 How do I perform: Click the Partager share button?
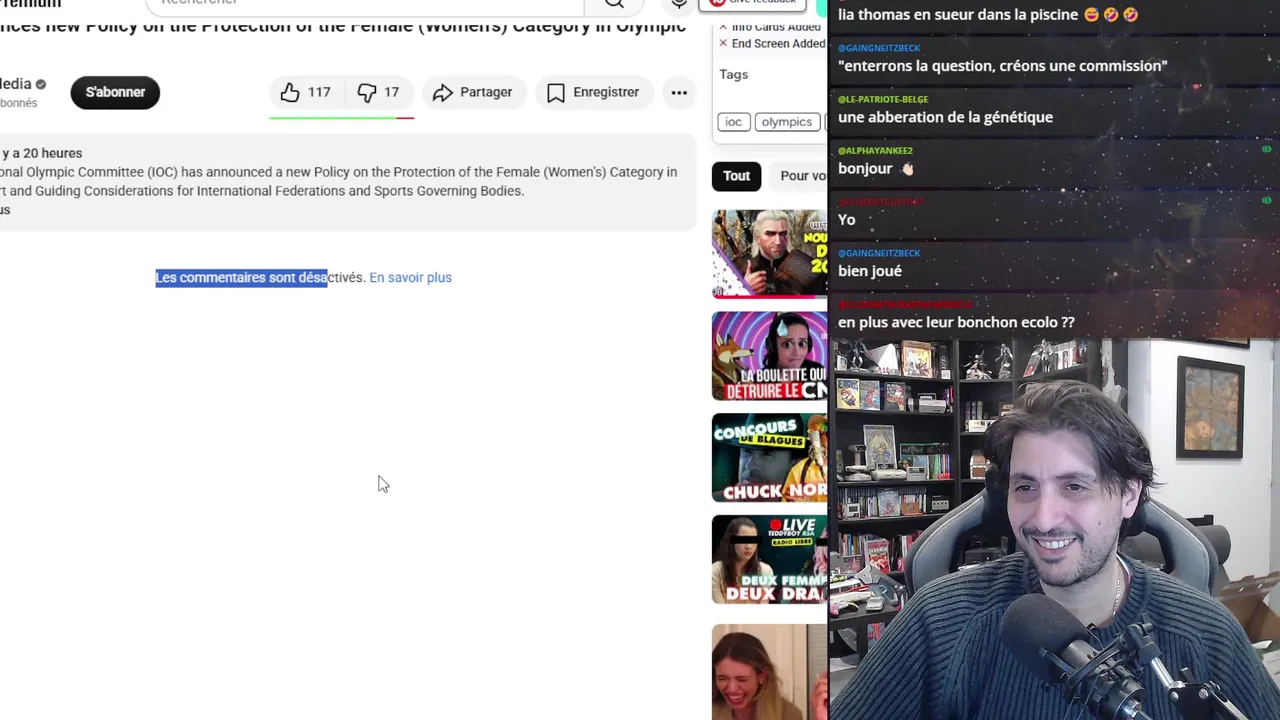click(473, 92)
